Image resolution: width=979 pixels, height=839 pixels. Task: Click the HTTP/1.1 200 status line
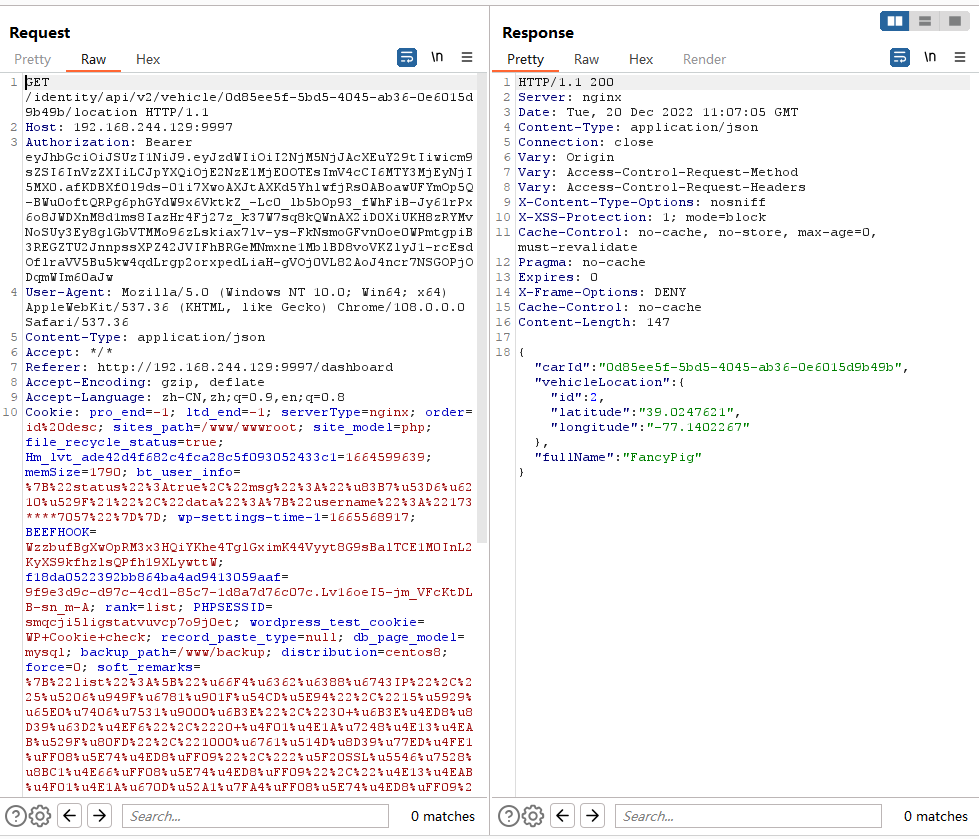(566, 82)
